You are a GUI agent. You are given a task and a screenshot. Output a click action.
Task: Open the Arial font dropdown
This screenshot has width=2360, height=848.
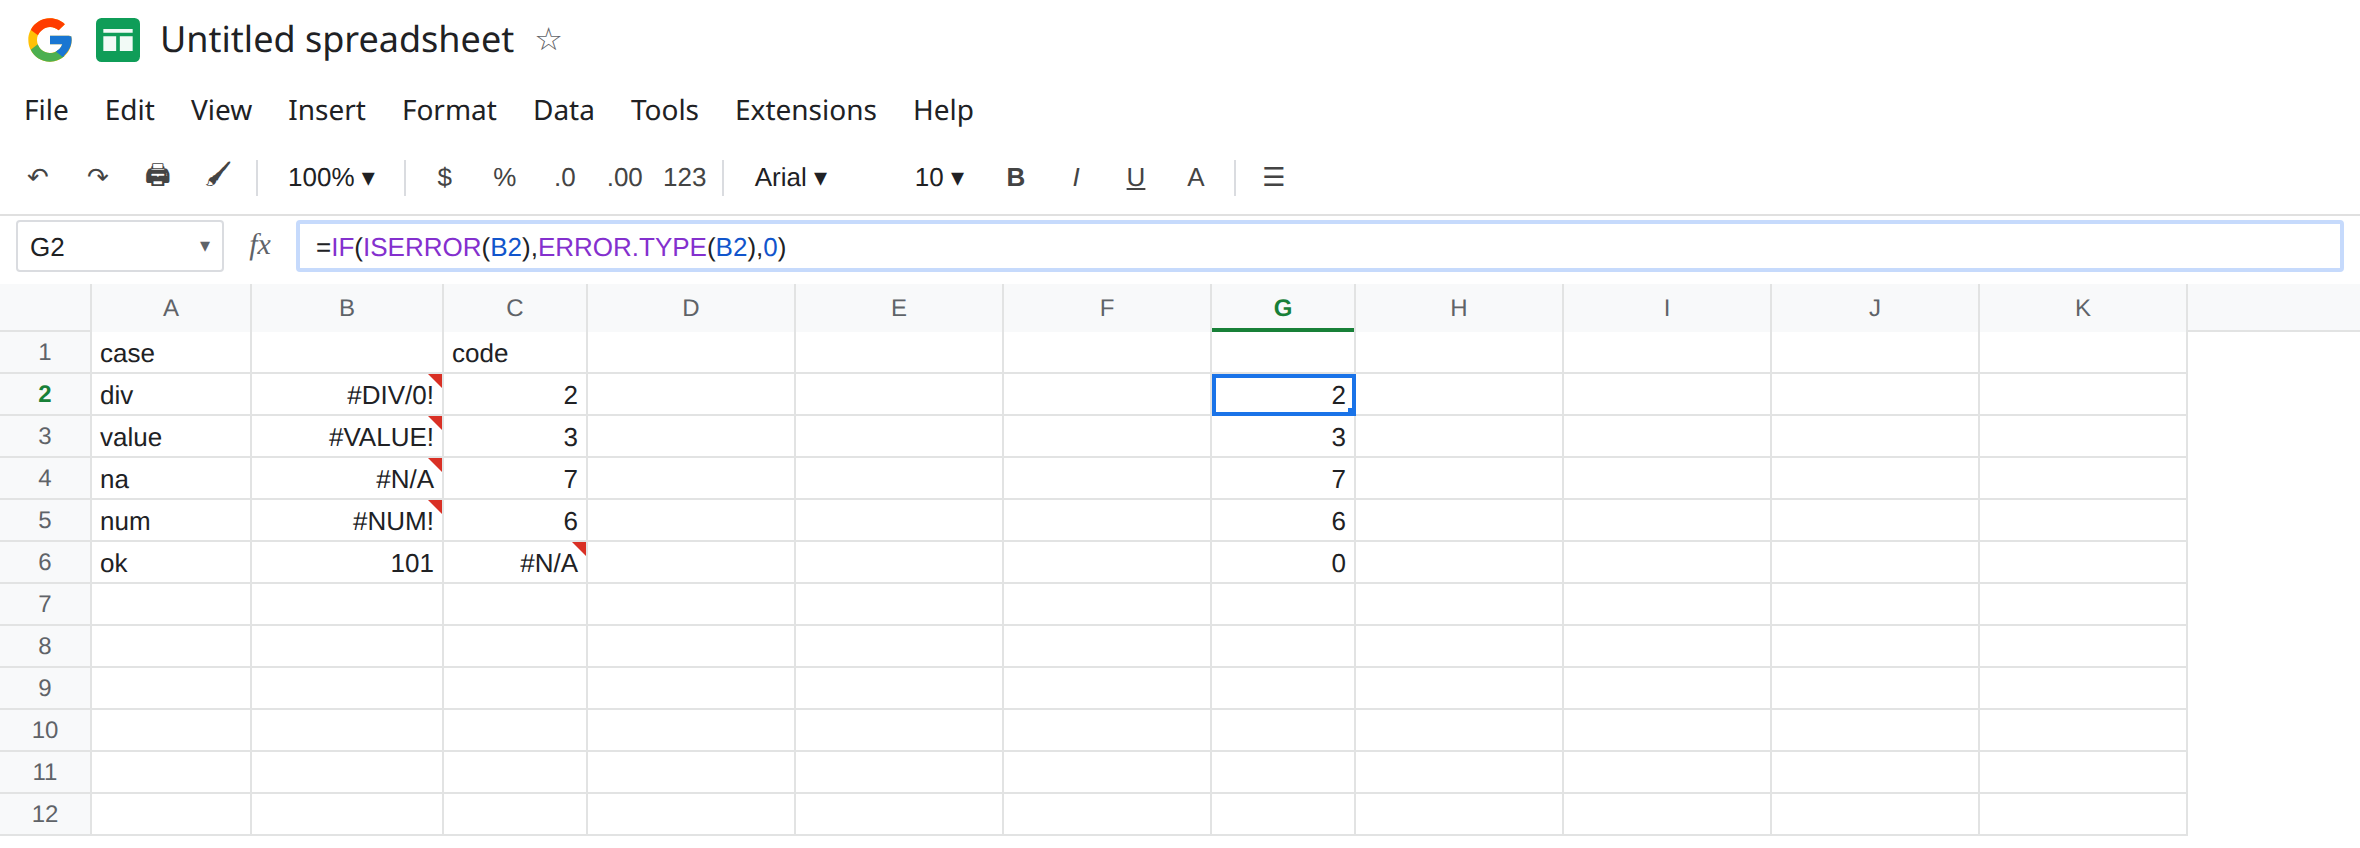pos(790,177)
